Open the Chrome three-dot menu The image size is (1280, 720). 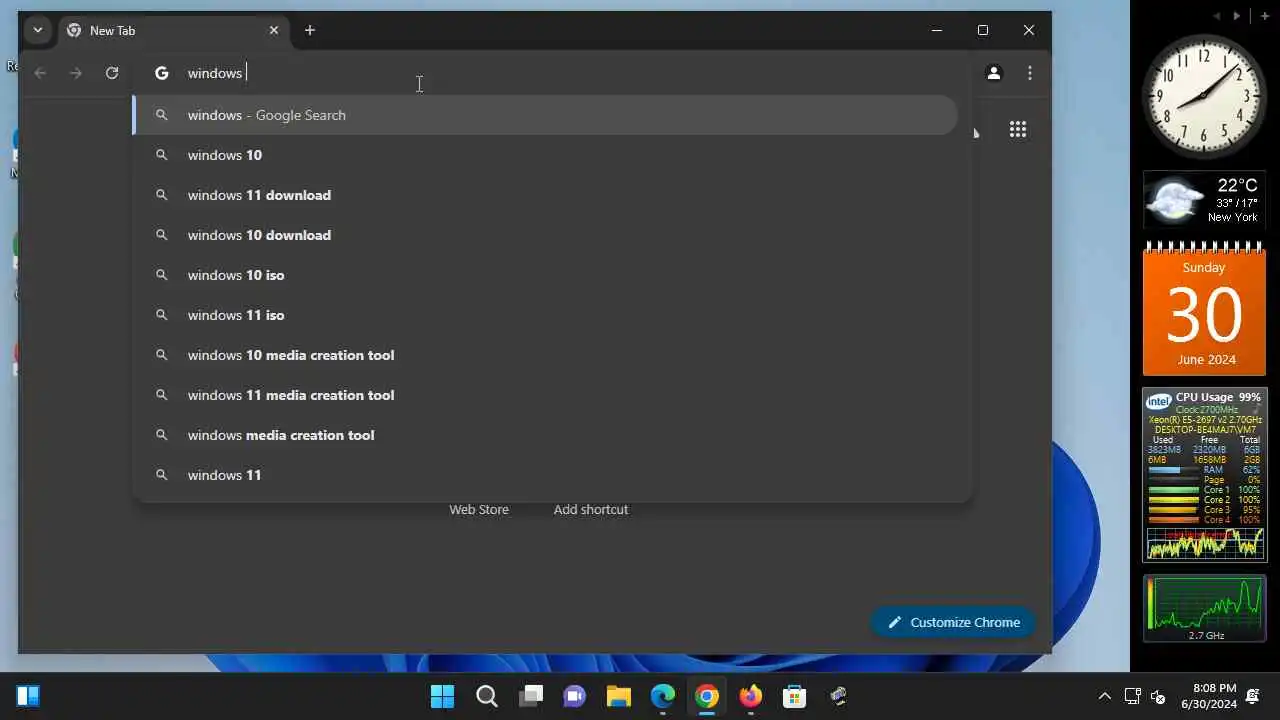[1030, 73]
